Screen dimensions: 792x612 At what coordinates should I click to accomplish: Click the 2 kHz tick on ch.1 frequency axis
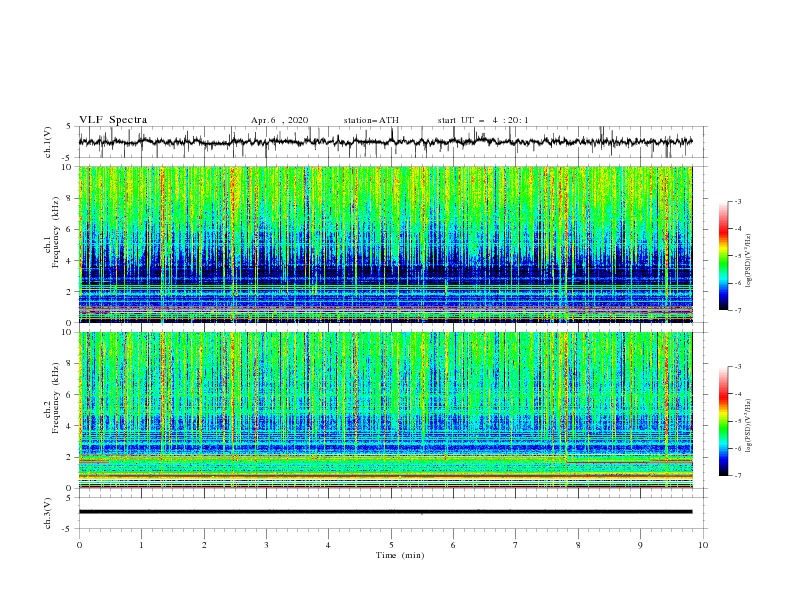tap(70, 292)
